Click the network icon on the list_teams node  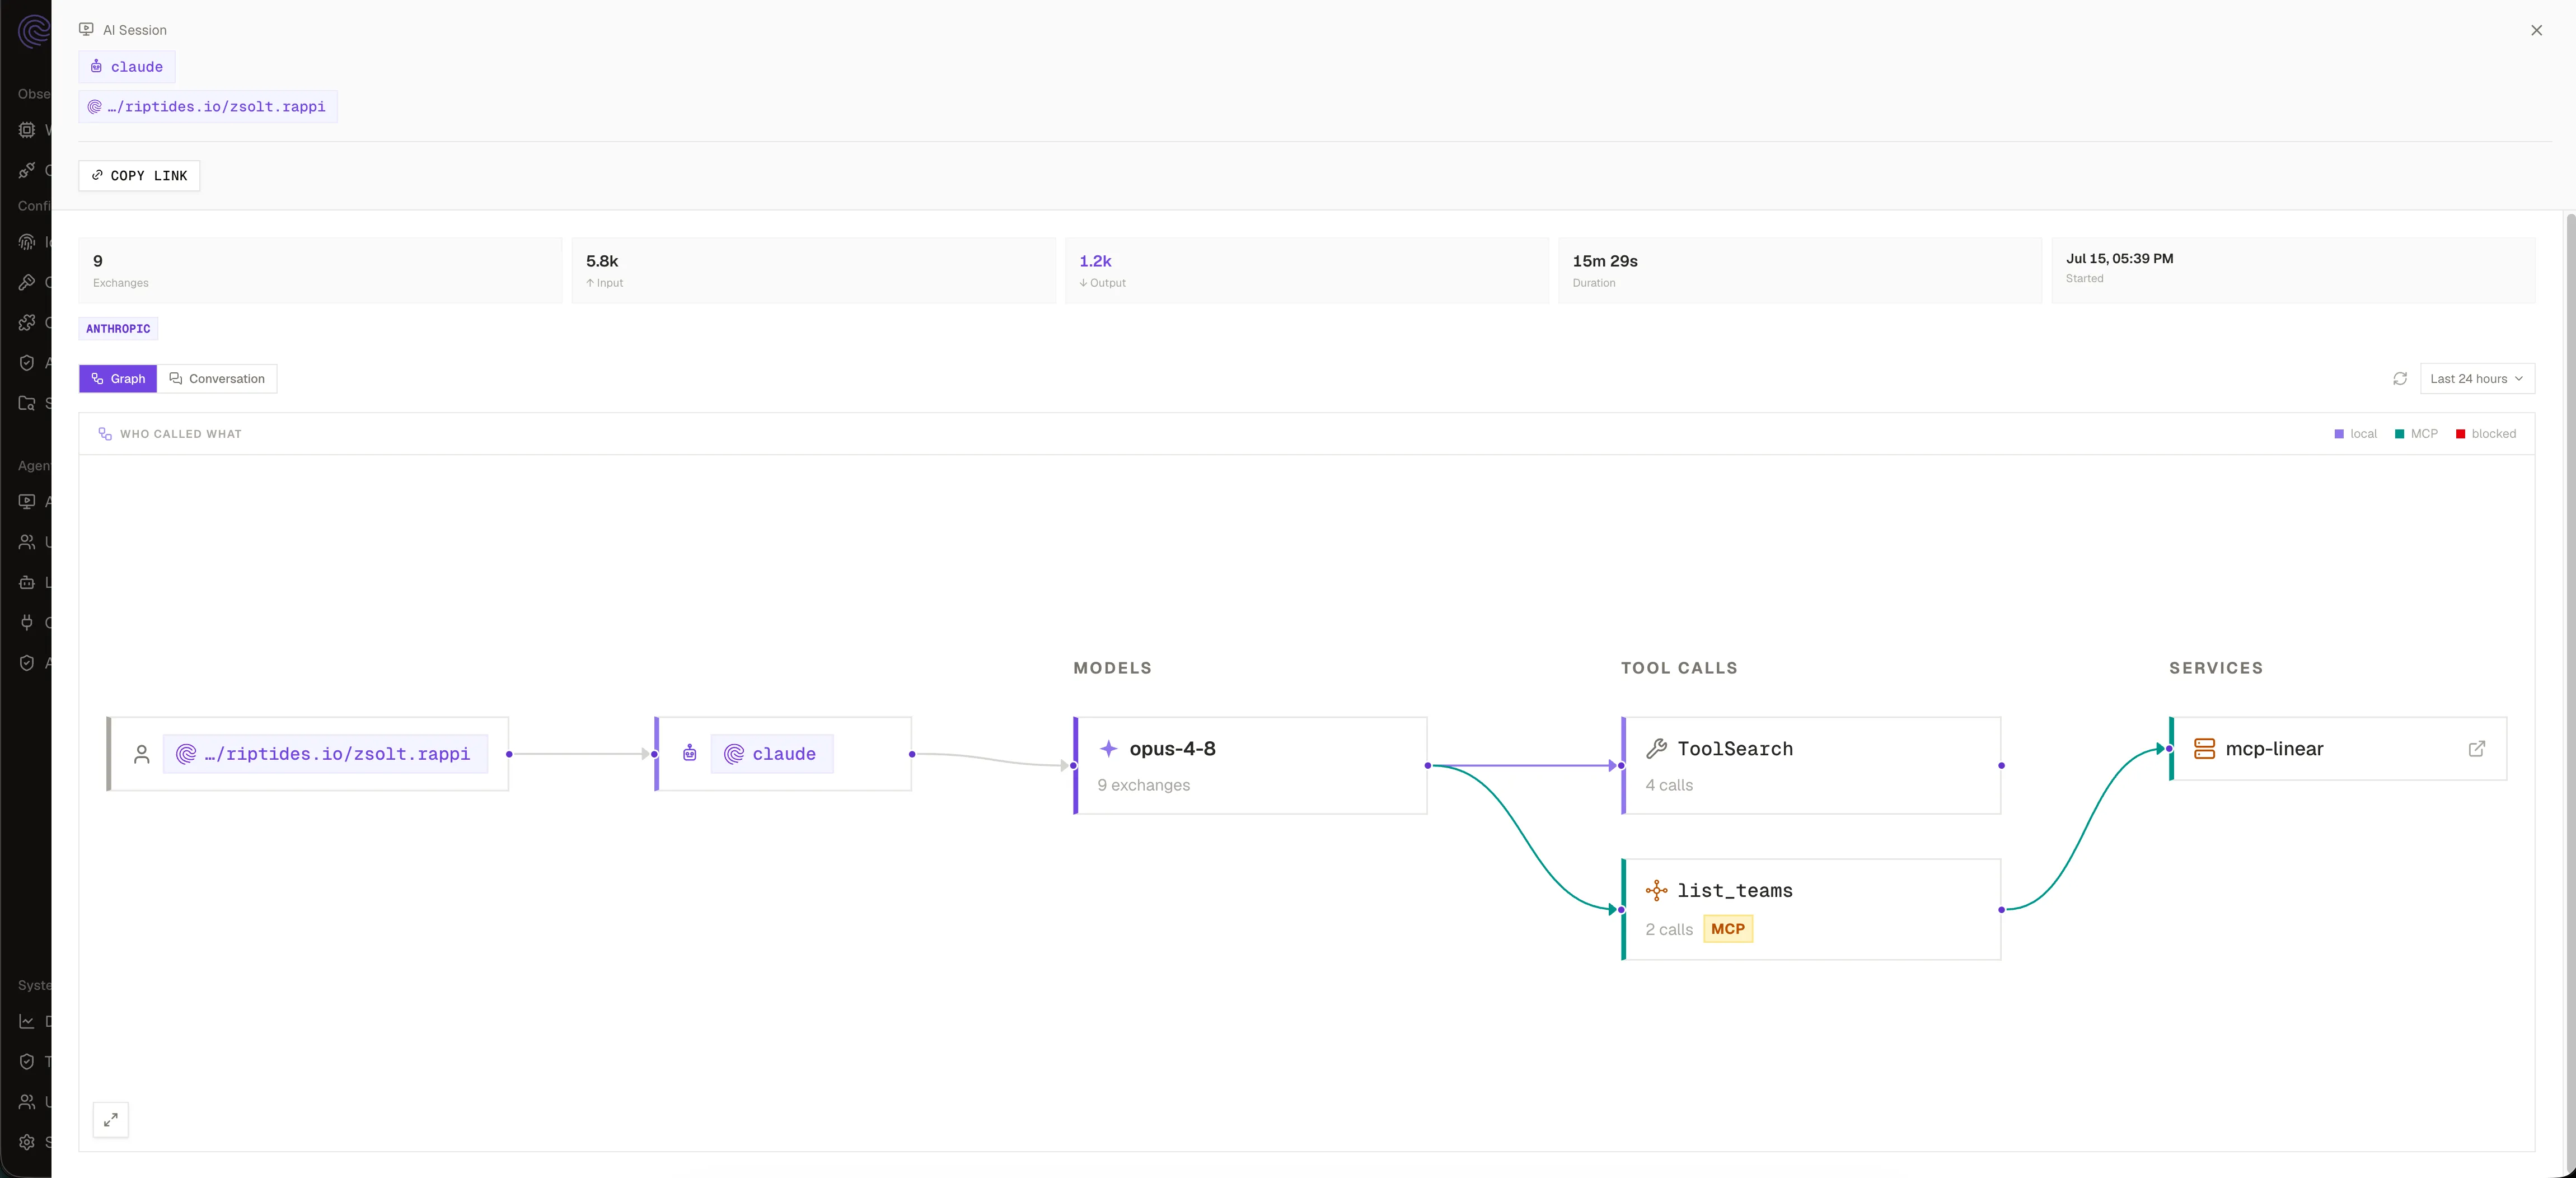coord(1656,890)
